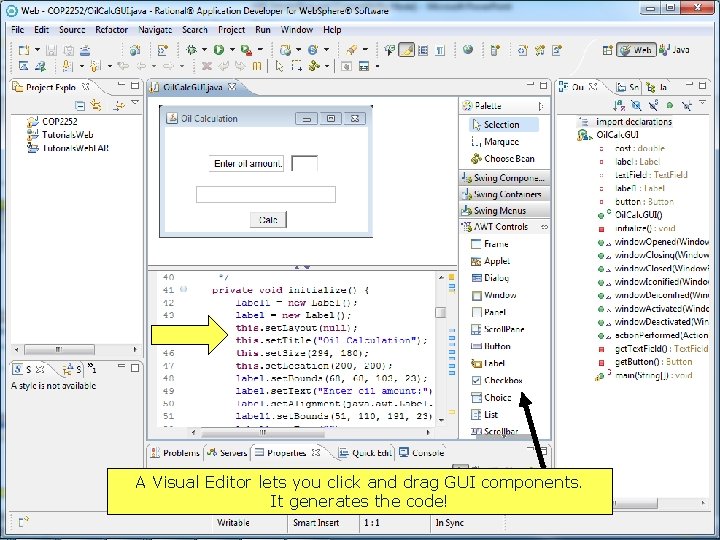Image resolution: width=720 pixels, height=540 pixels.
Task: Toggle Mark Occurrences highlighter toolbar button
Action: pos(406,50)
